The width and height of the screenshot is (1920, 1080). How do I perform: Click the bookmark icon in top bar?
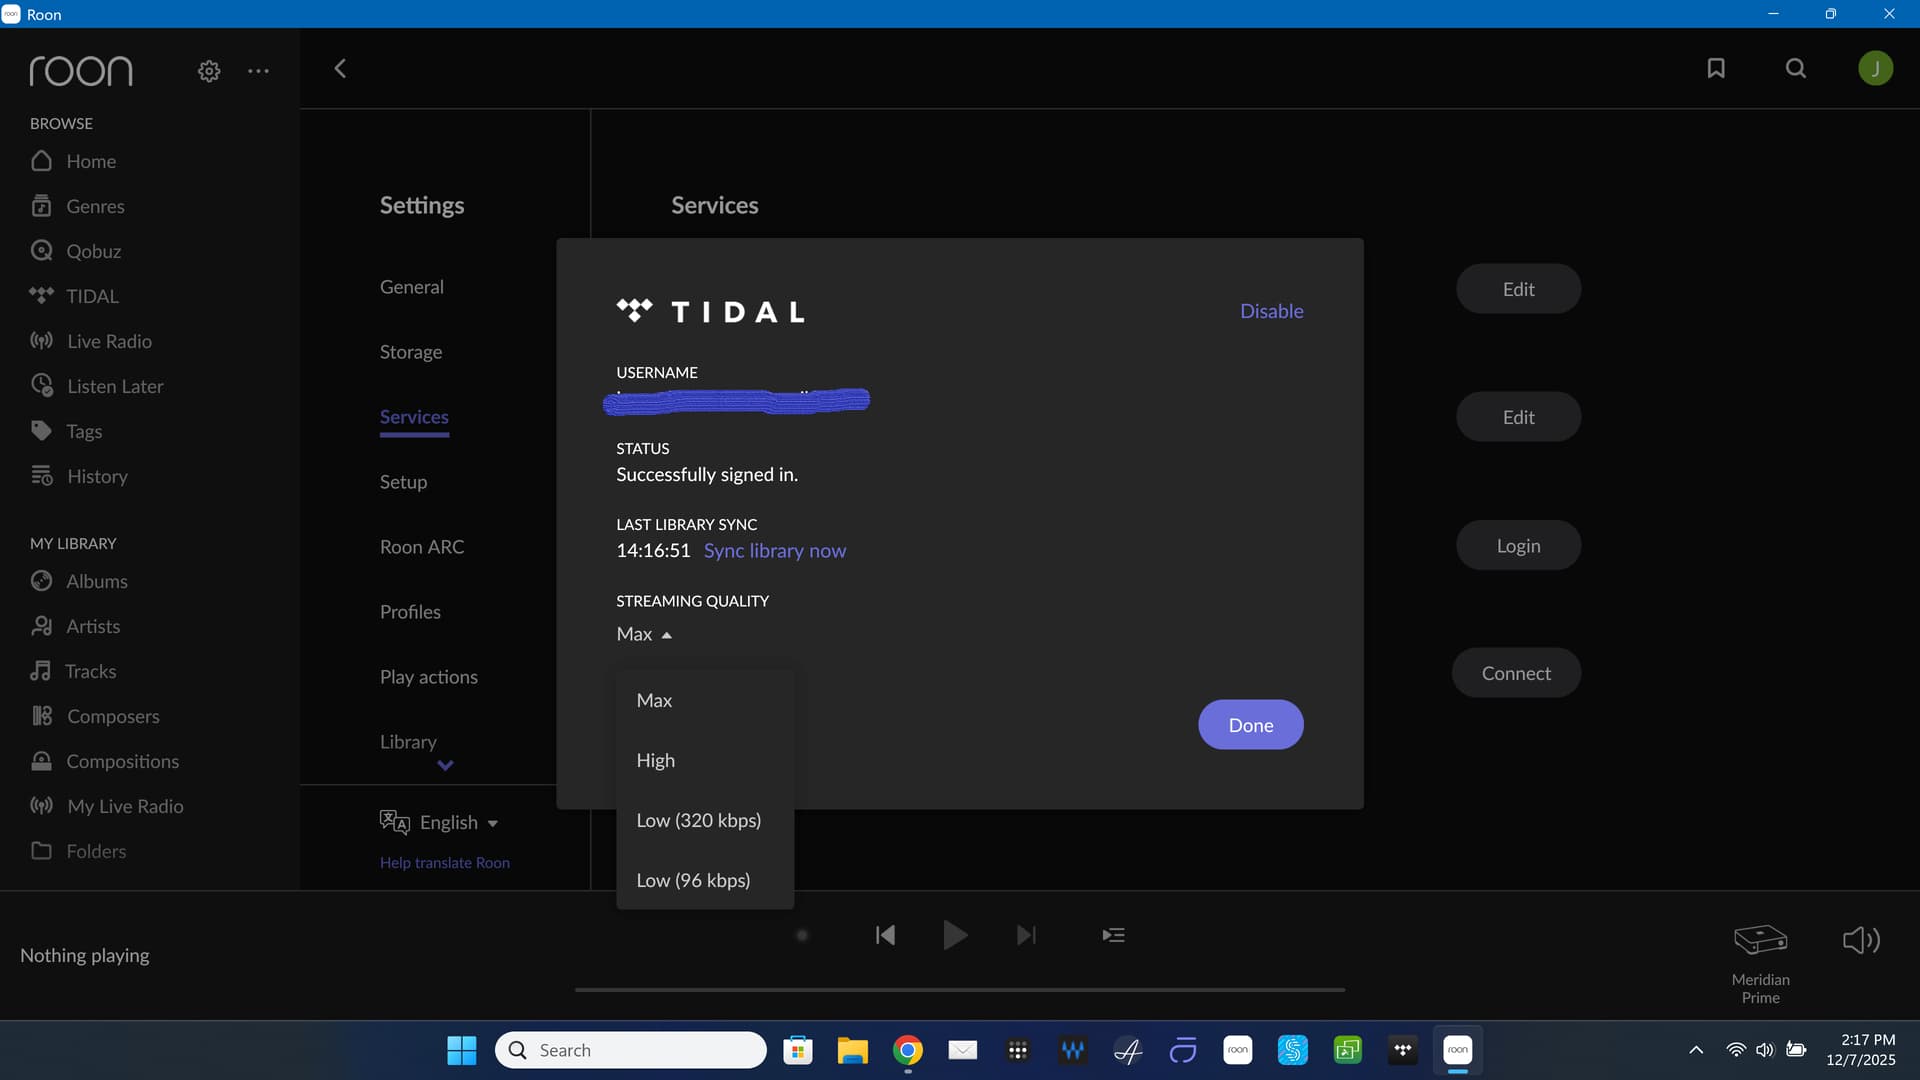tap(1716, 68)
